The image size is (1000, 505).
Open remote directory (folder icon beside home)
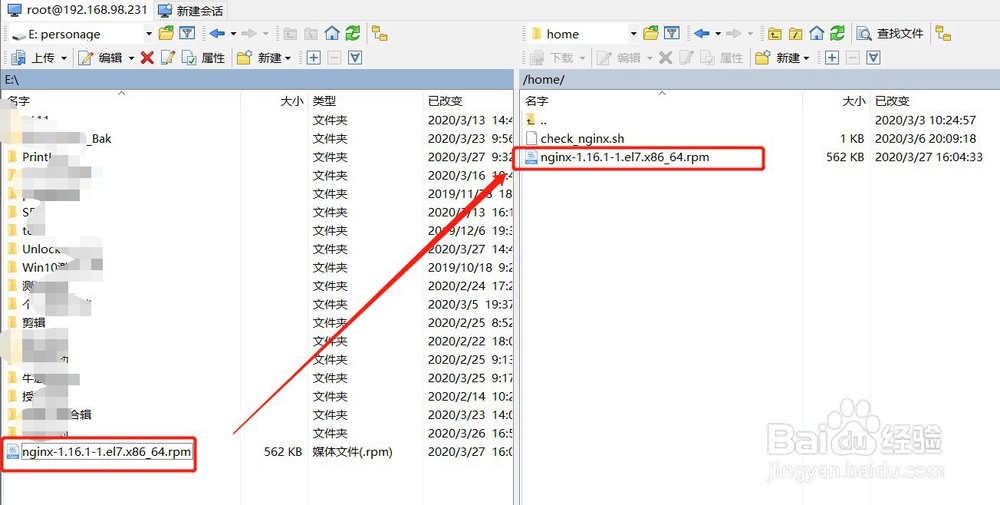click(651, 33)
